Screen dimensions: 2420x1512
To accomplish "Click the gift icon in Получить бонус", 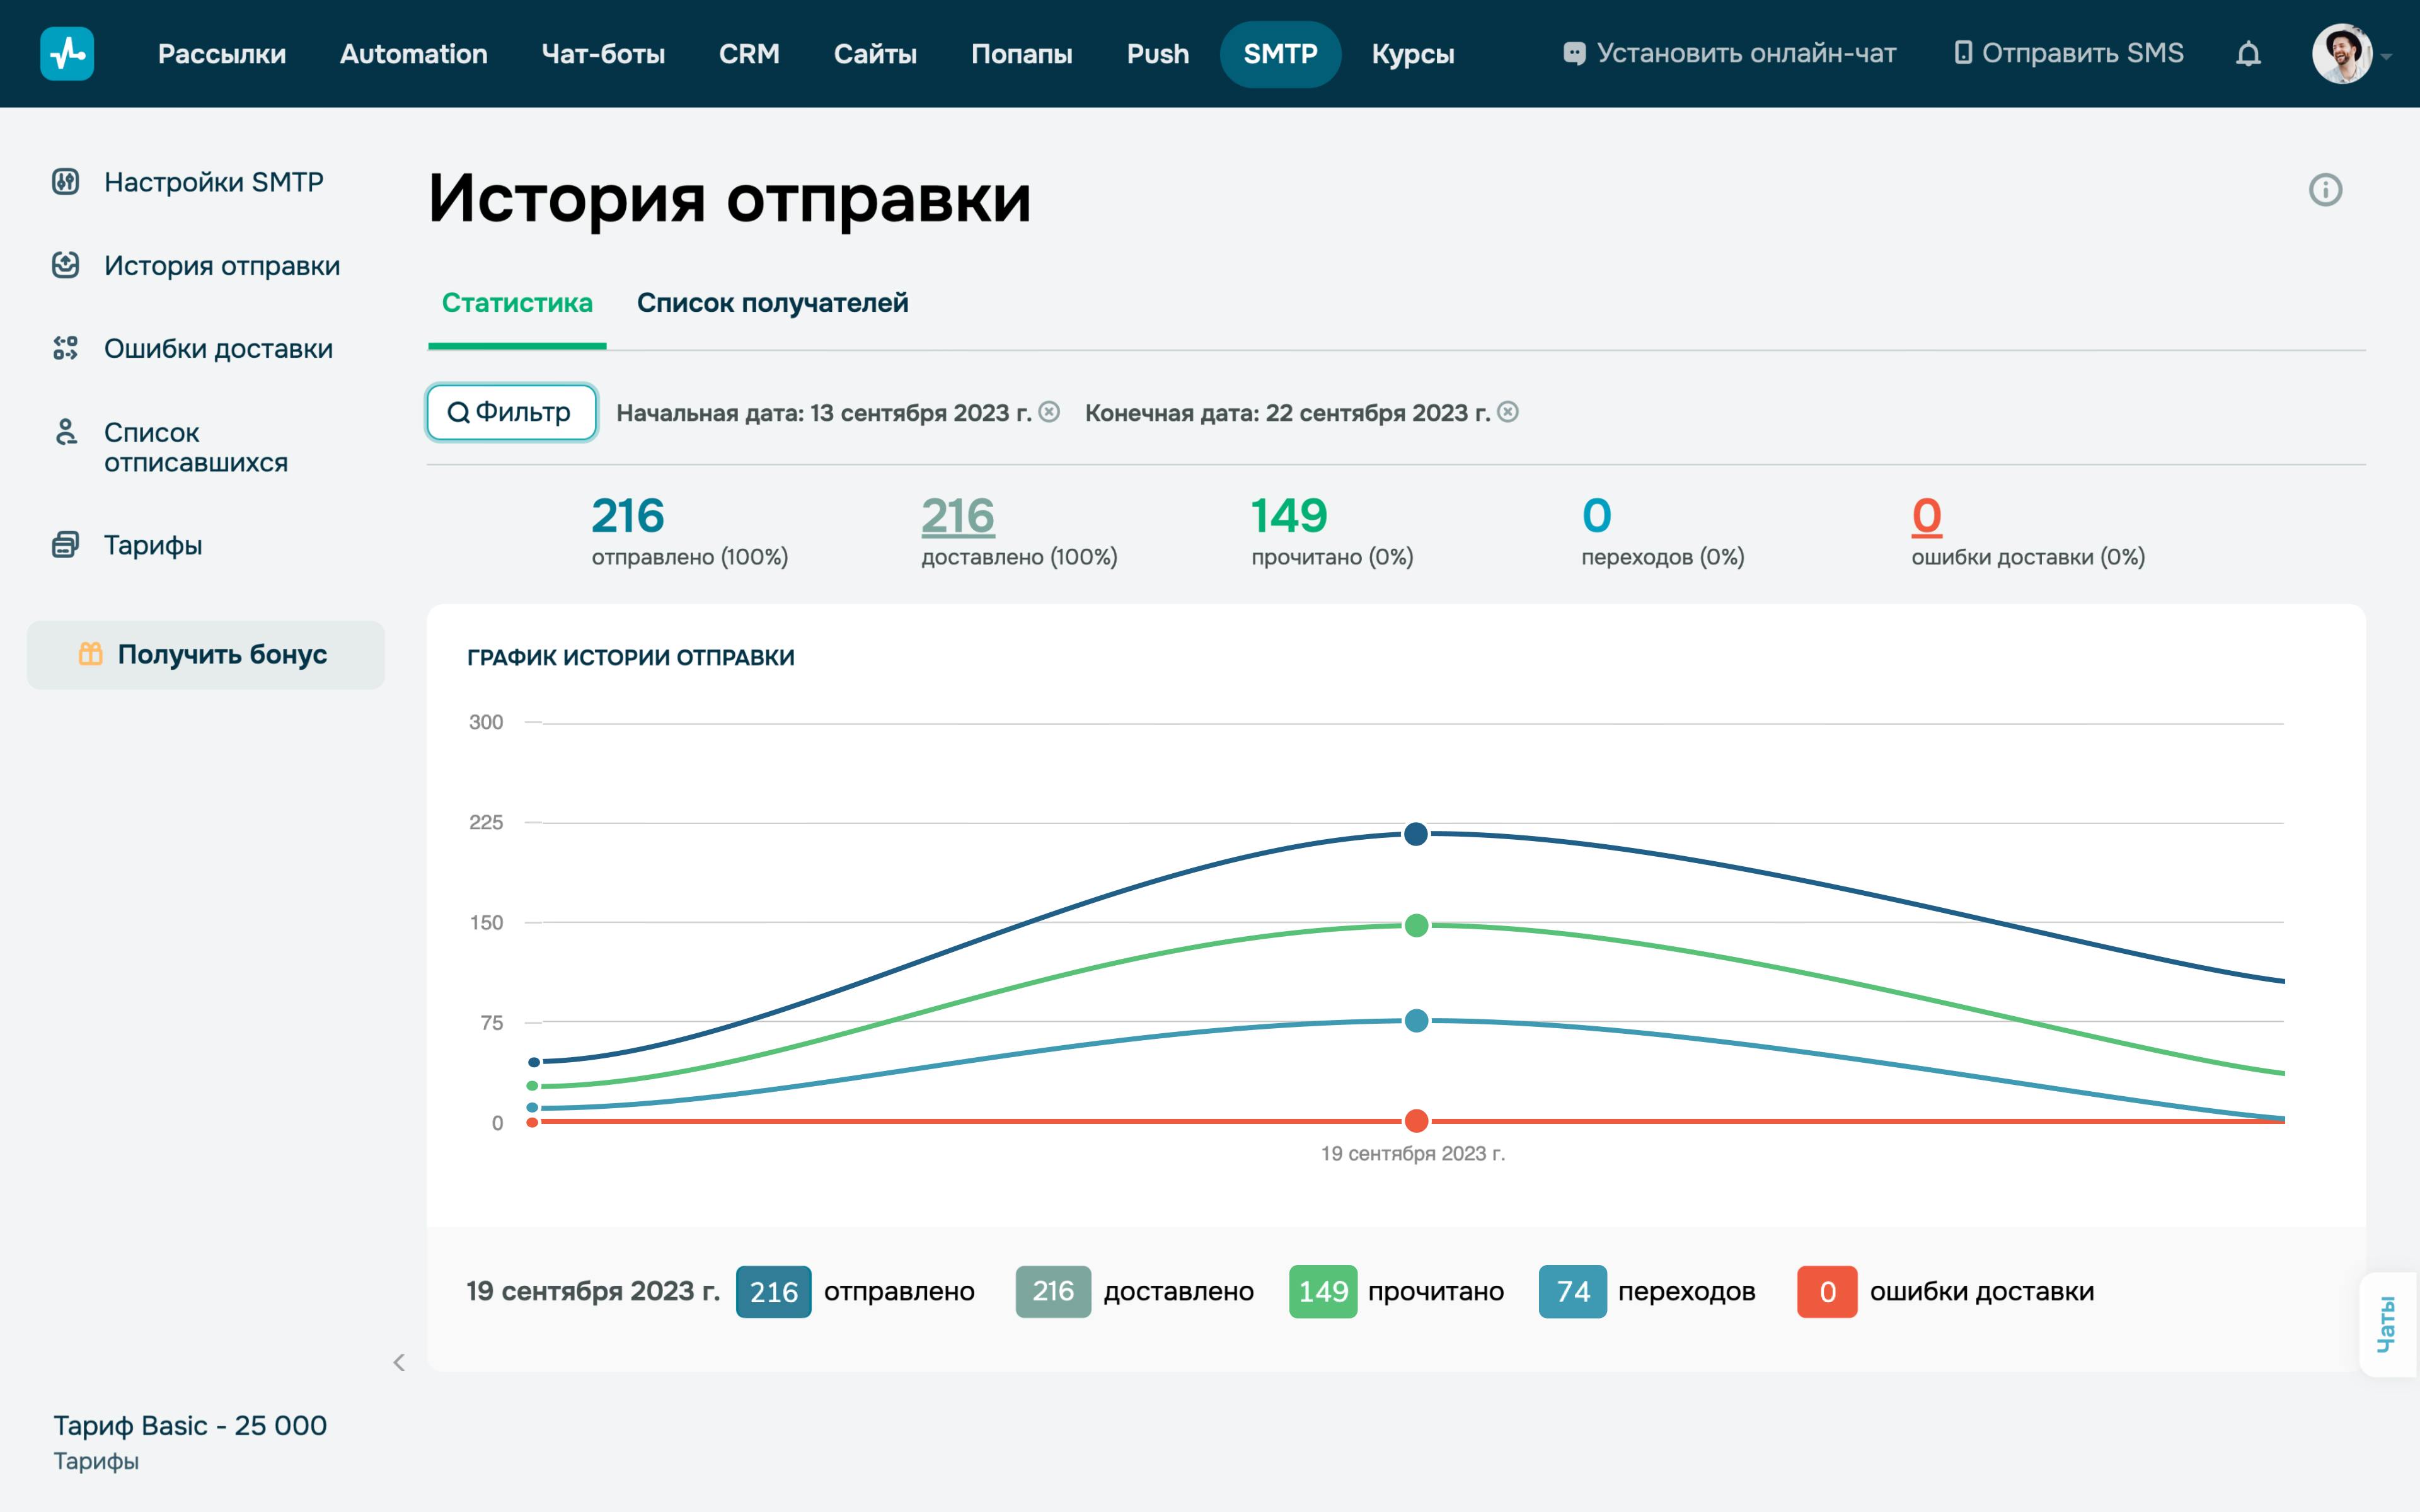I will 91,654.
